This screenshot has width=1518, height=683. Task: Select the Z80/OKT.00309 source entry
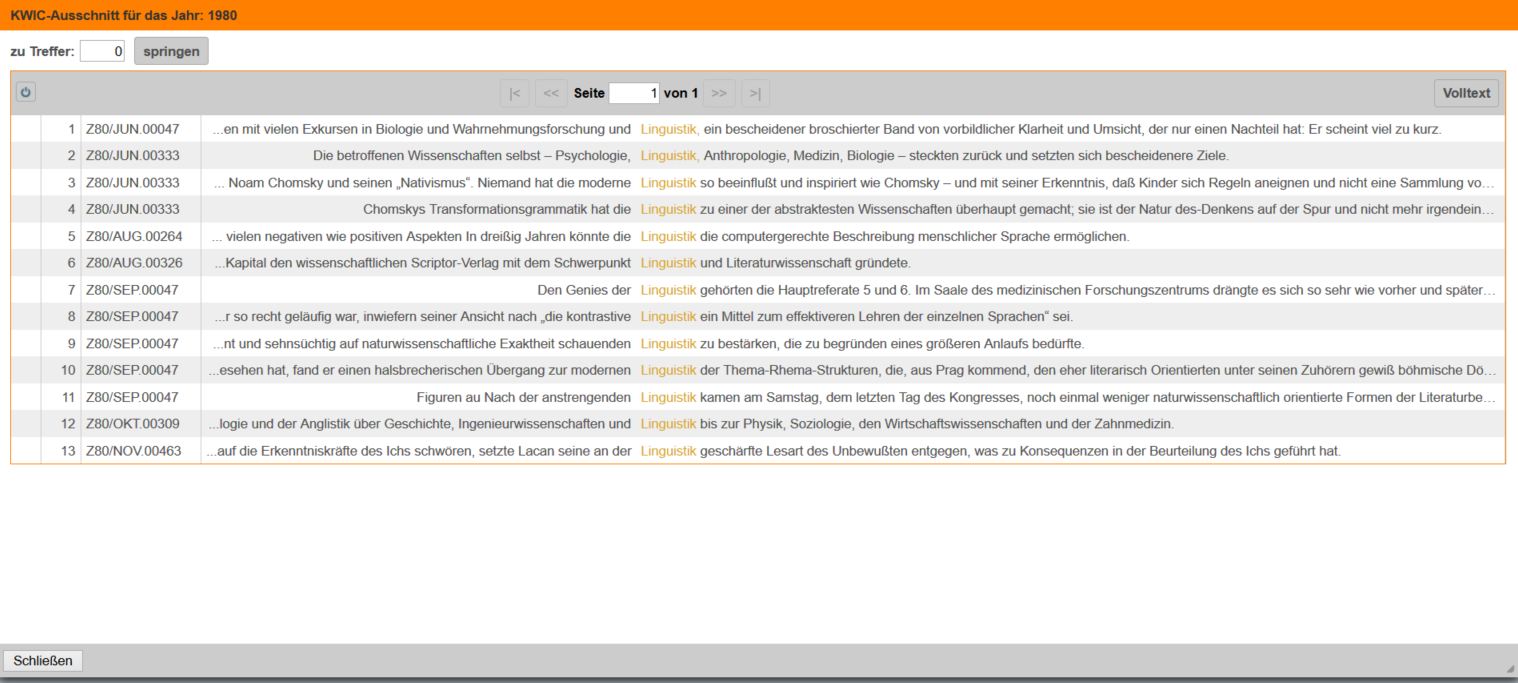click(x=133, y=424)
